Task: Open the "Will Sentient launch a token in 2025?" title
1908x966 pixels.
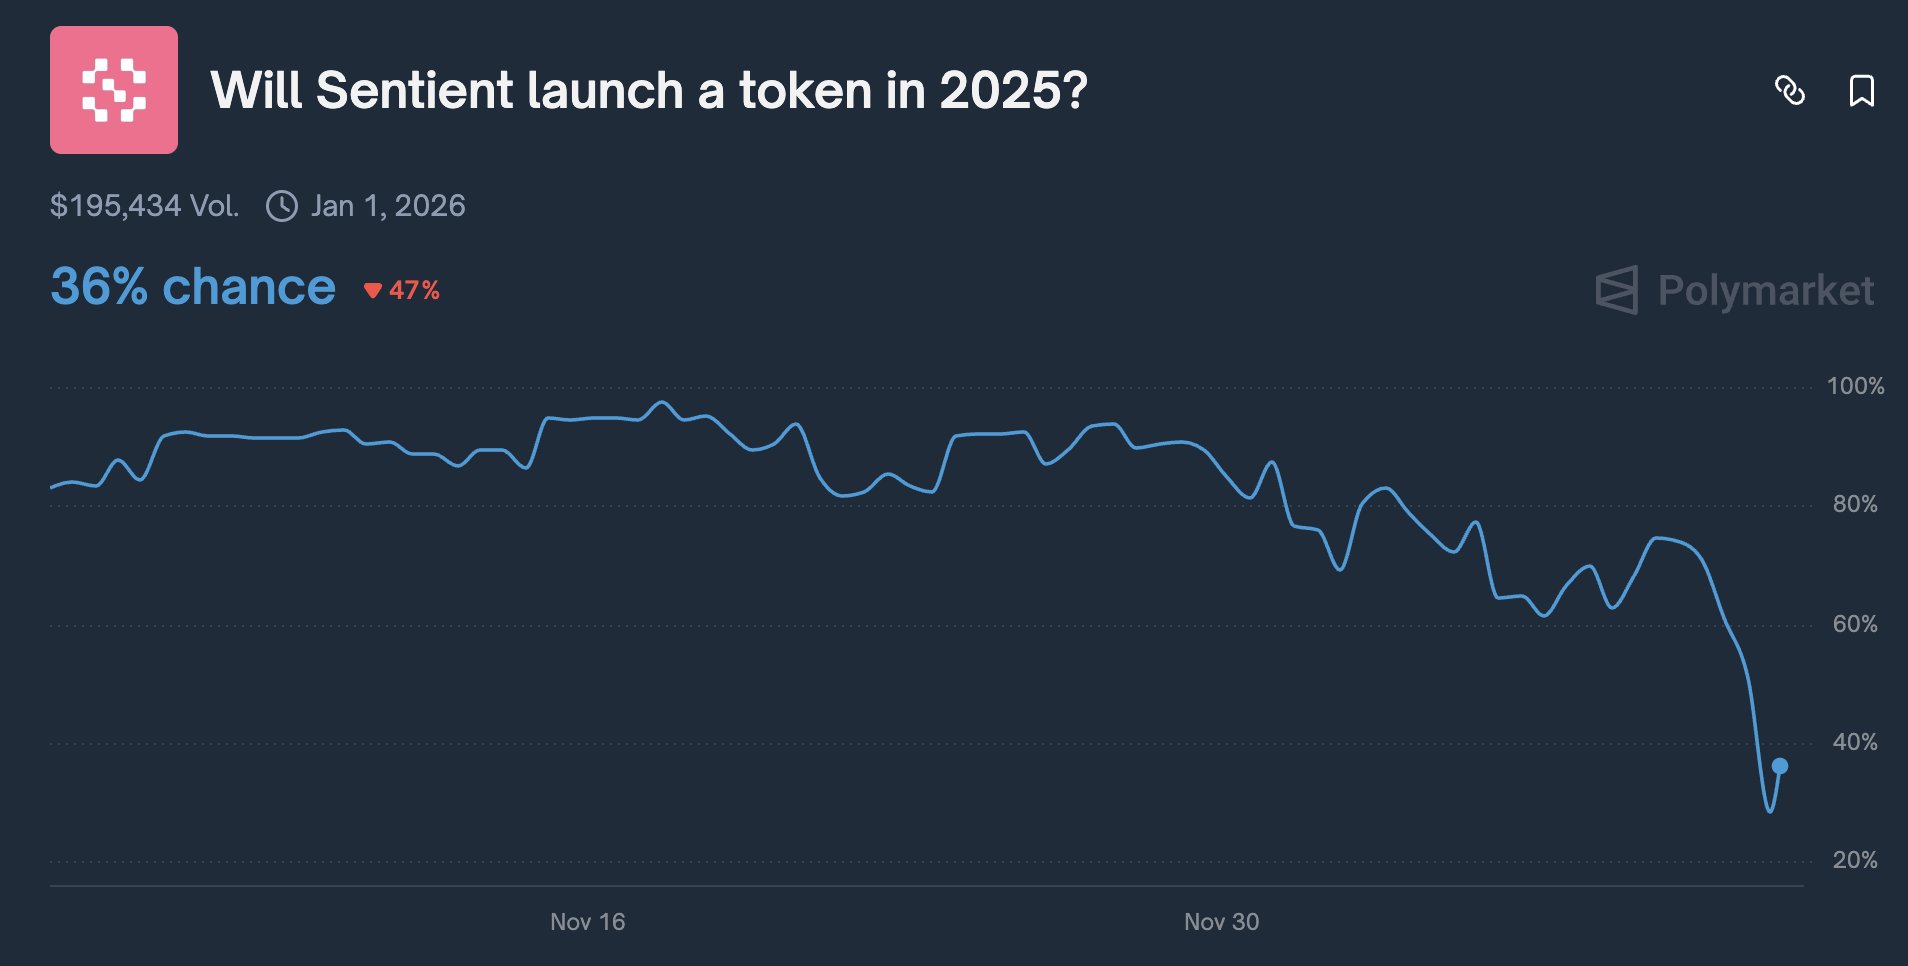Action: [648, 90]
